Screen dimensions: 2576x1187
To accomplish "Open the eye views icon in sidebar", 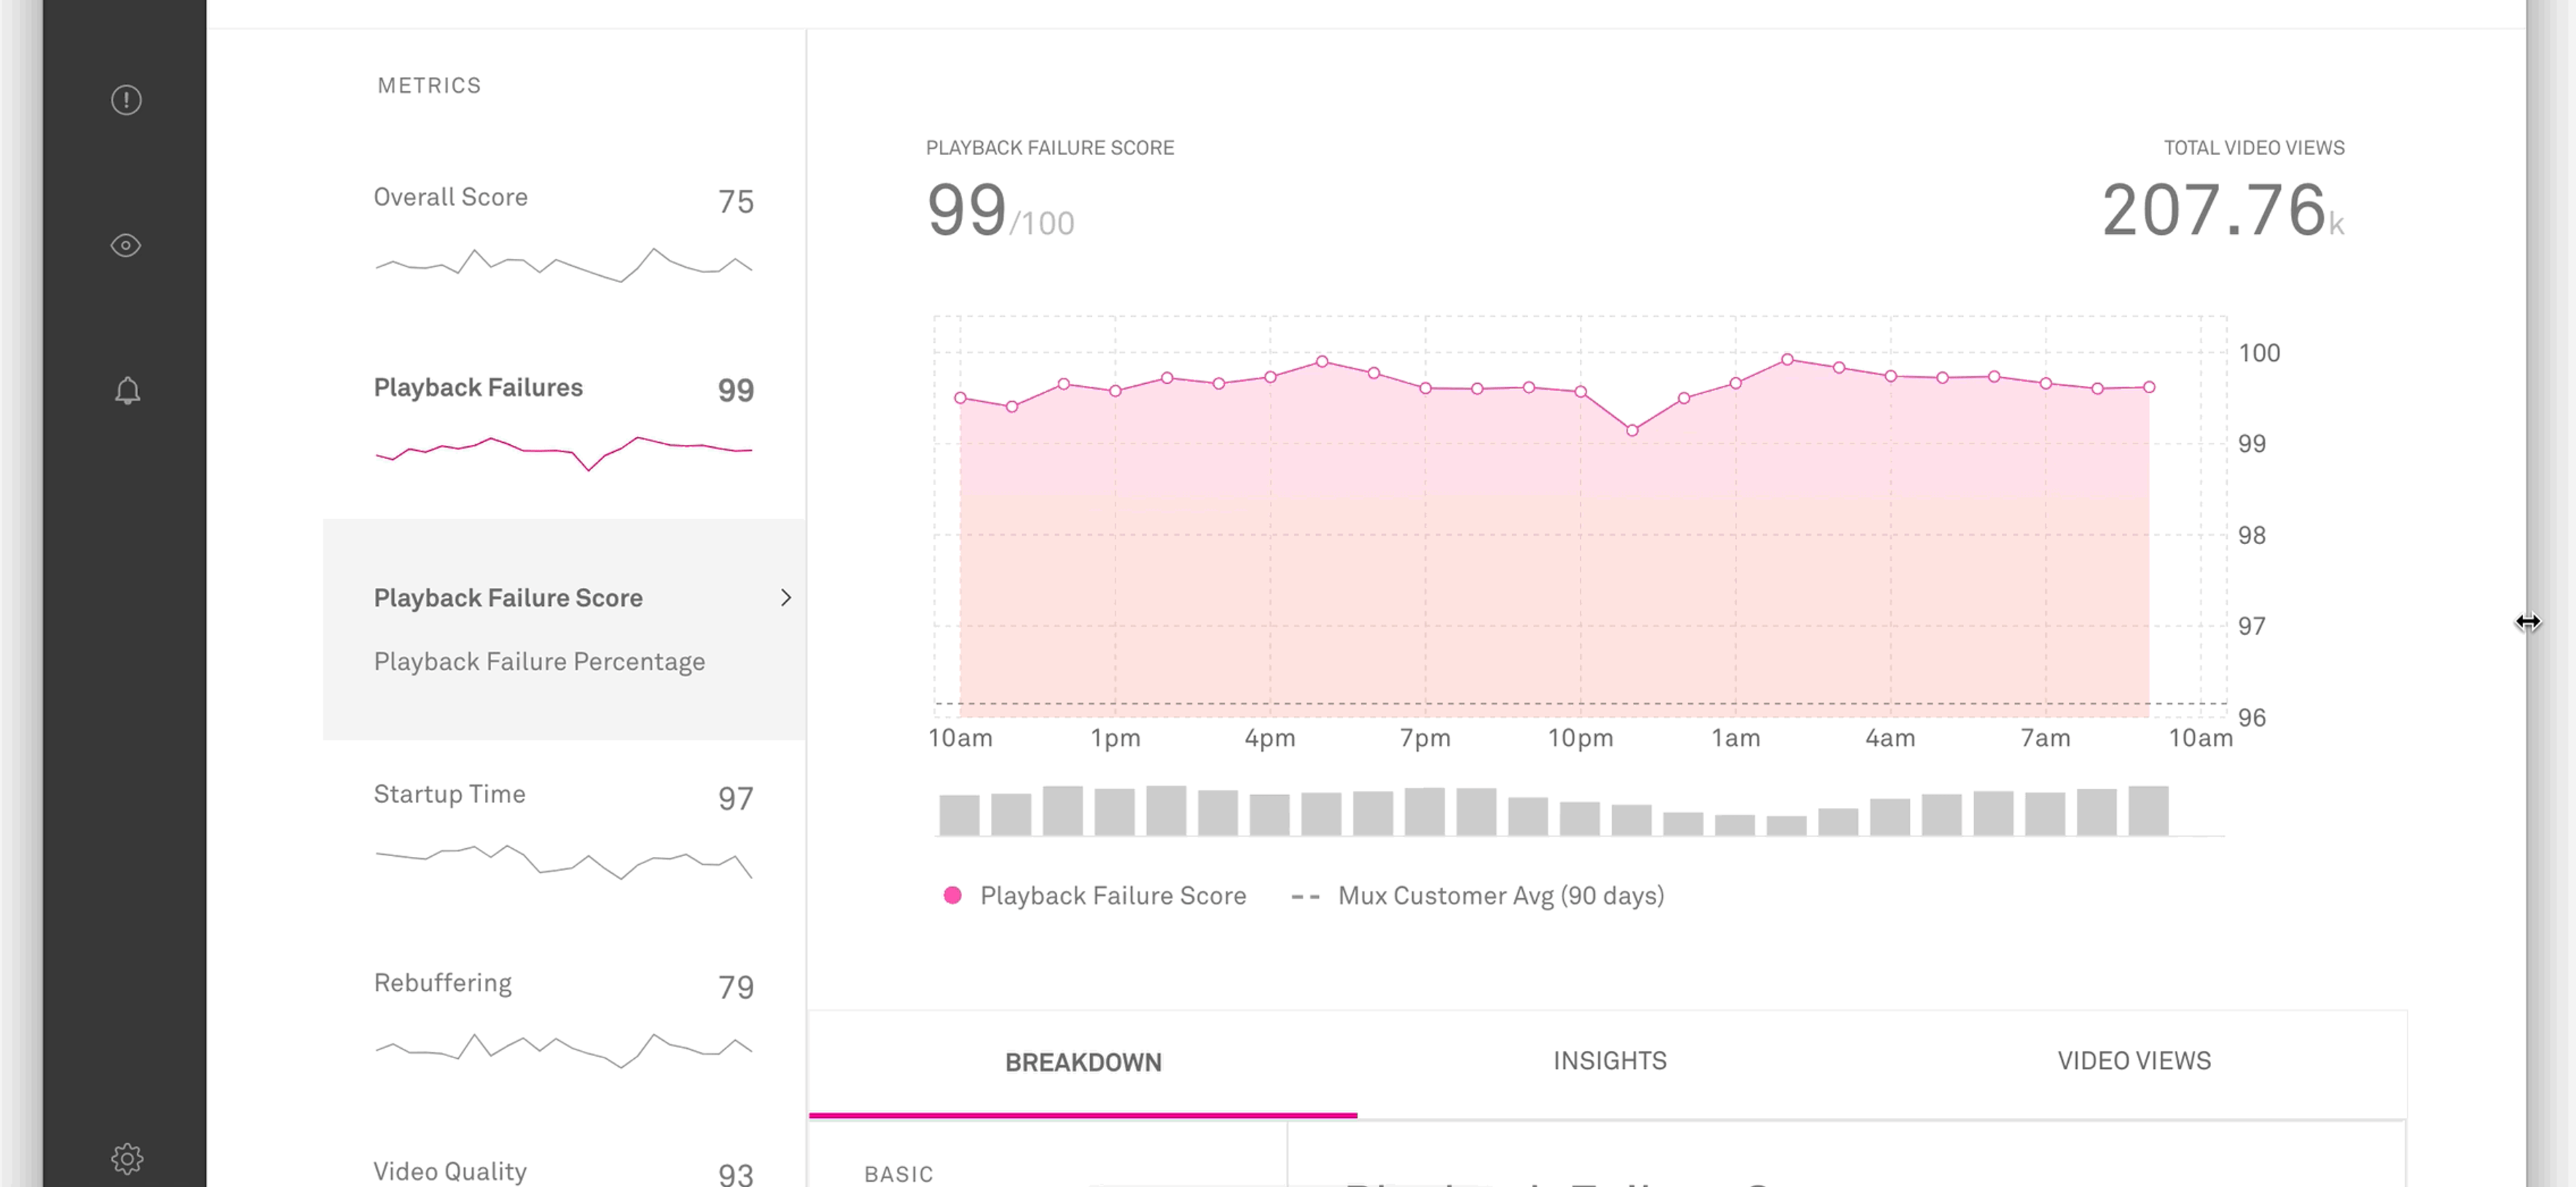I will [x=126, y=245].
